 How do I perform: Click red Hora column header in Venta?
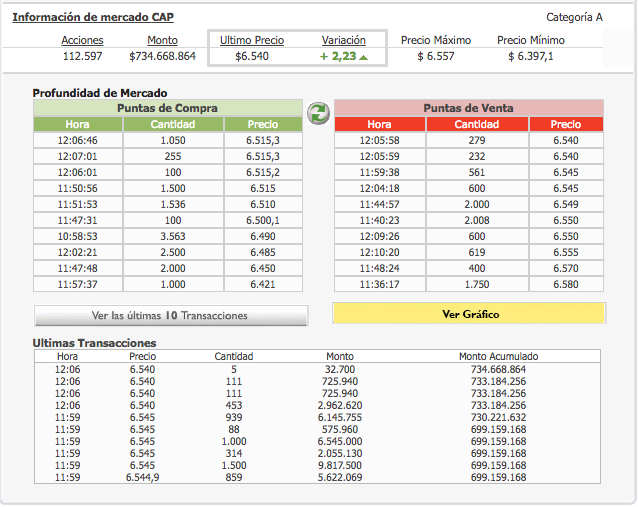point(380,125)
